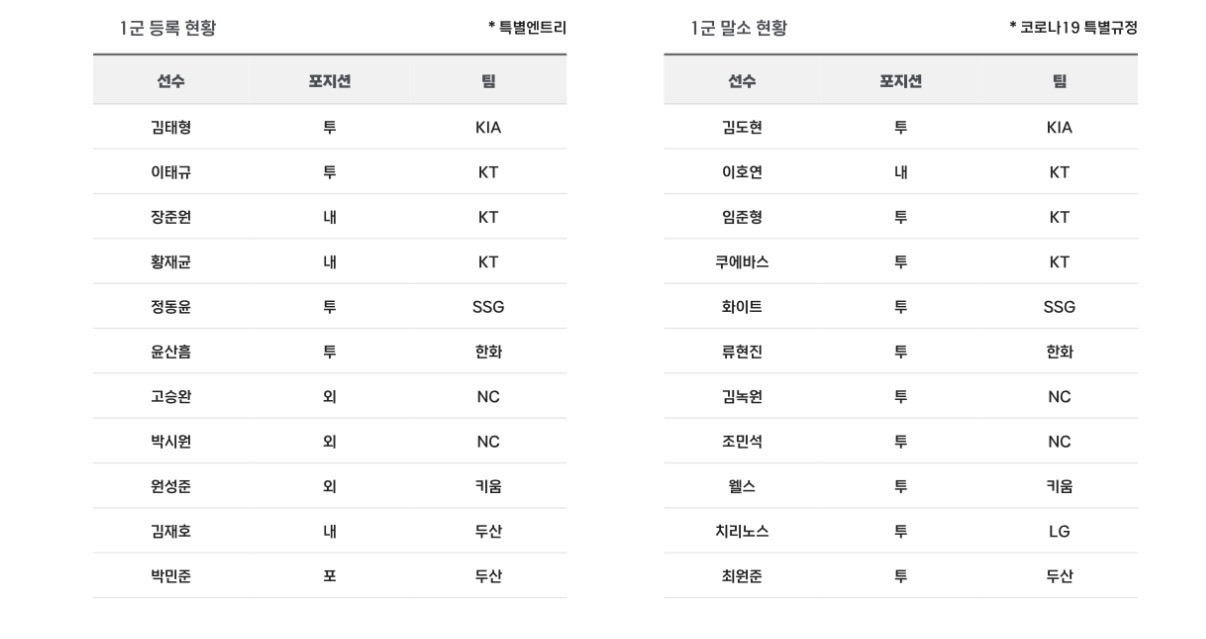Viewport: 1206px width, 639px height.
Task: Click 선수 column header in 등록 table
Action: pyautogui.click(x=170, y=81)
